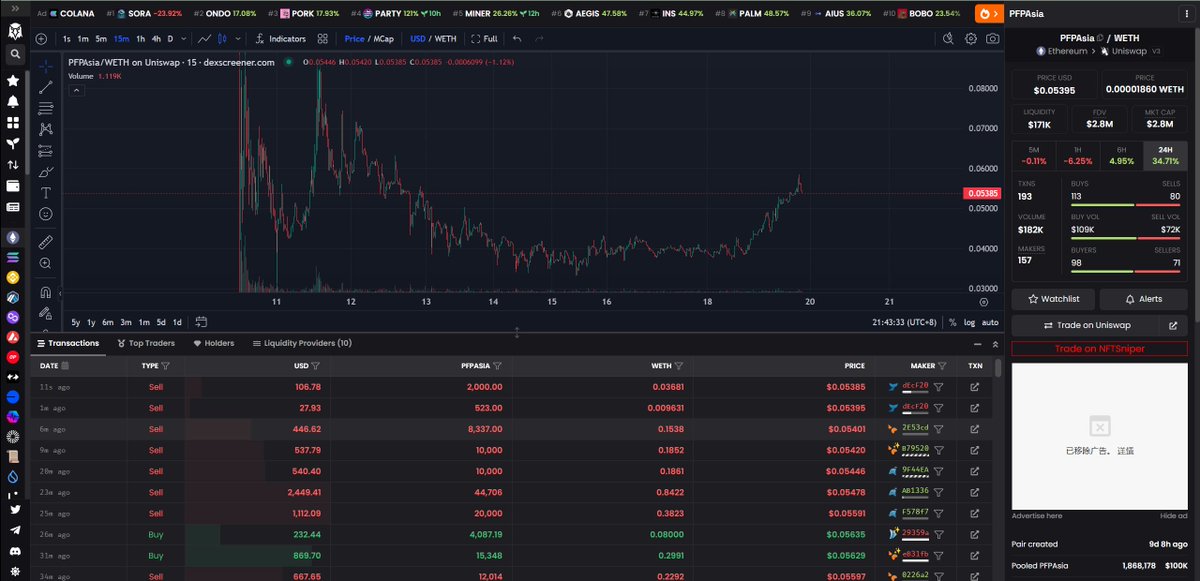Open the gainers and losers arrows icon
The image size is (1200, 581).
point(13,164)
